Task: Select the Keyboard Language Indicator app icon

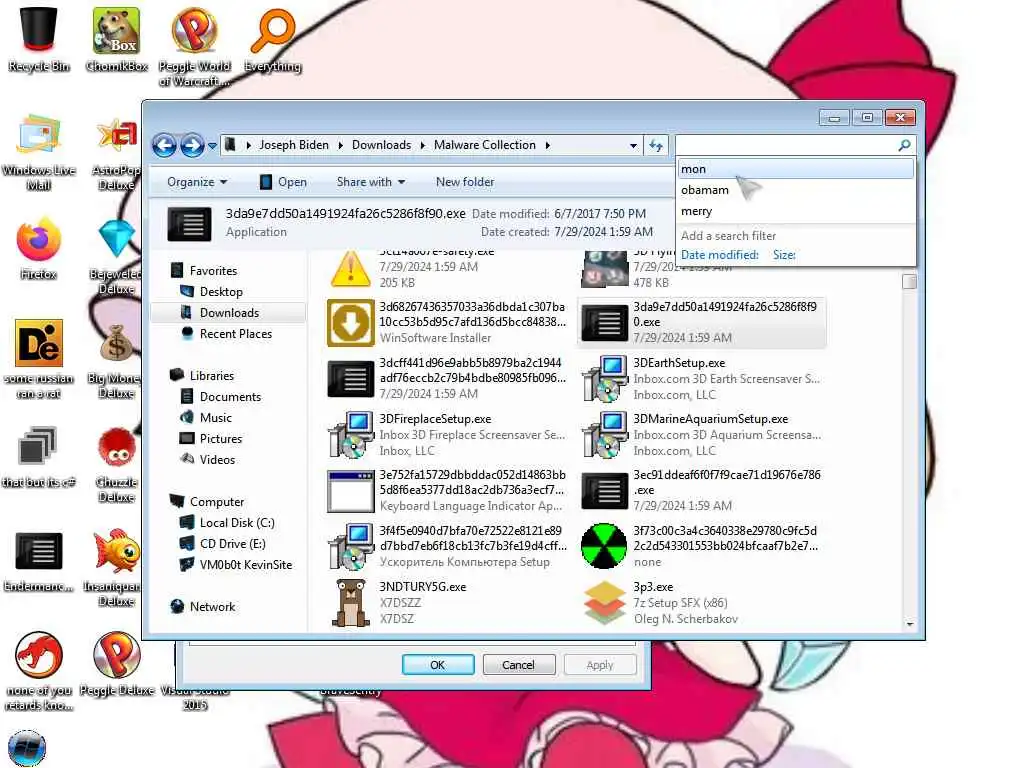Action: (x=351, y=491)
